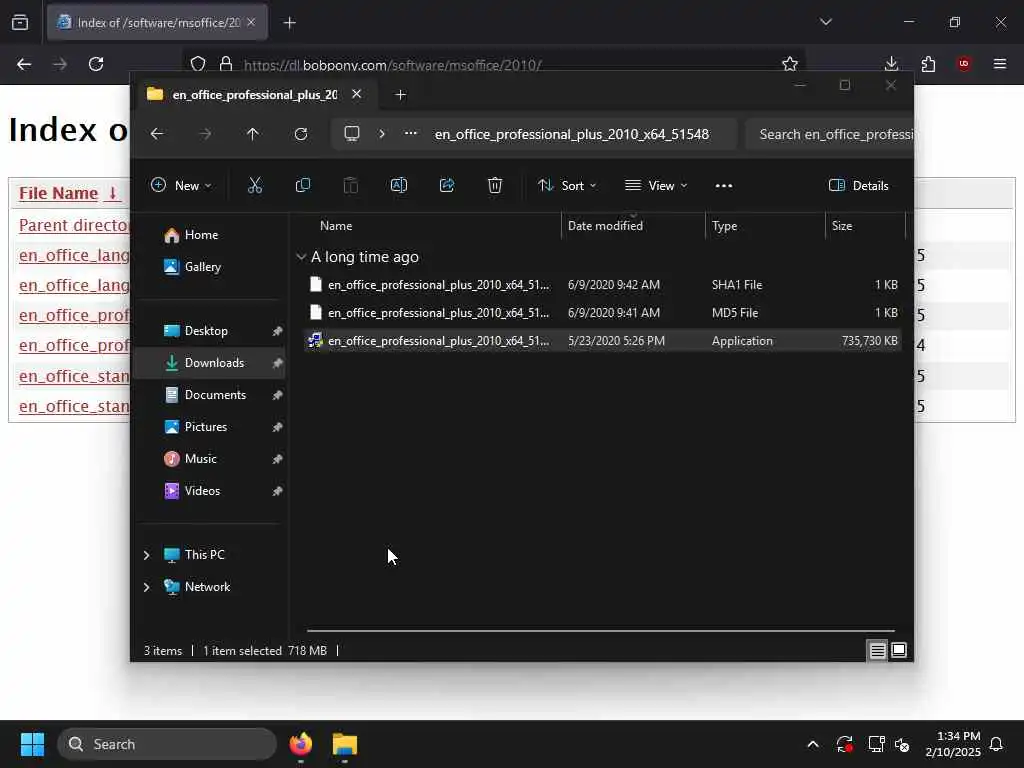Expand hidden breadcrumb path ellipsis
This screenshot has width=1024, height=768.
tap(411, 133)
